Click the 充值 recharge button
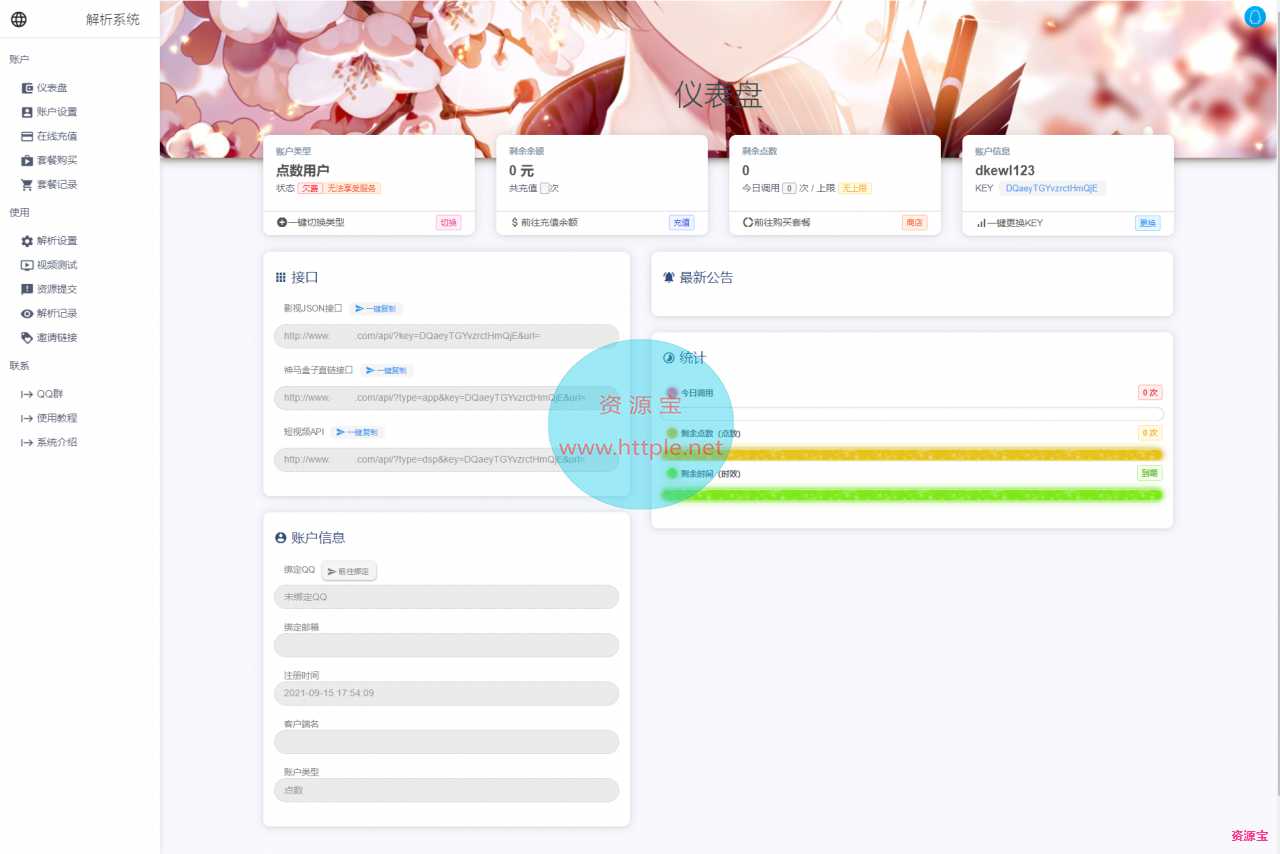1280x854 pixels. point(682,223)
